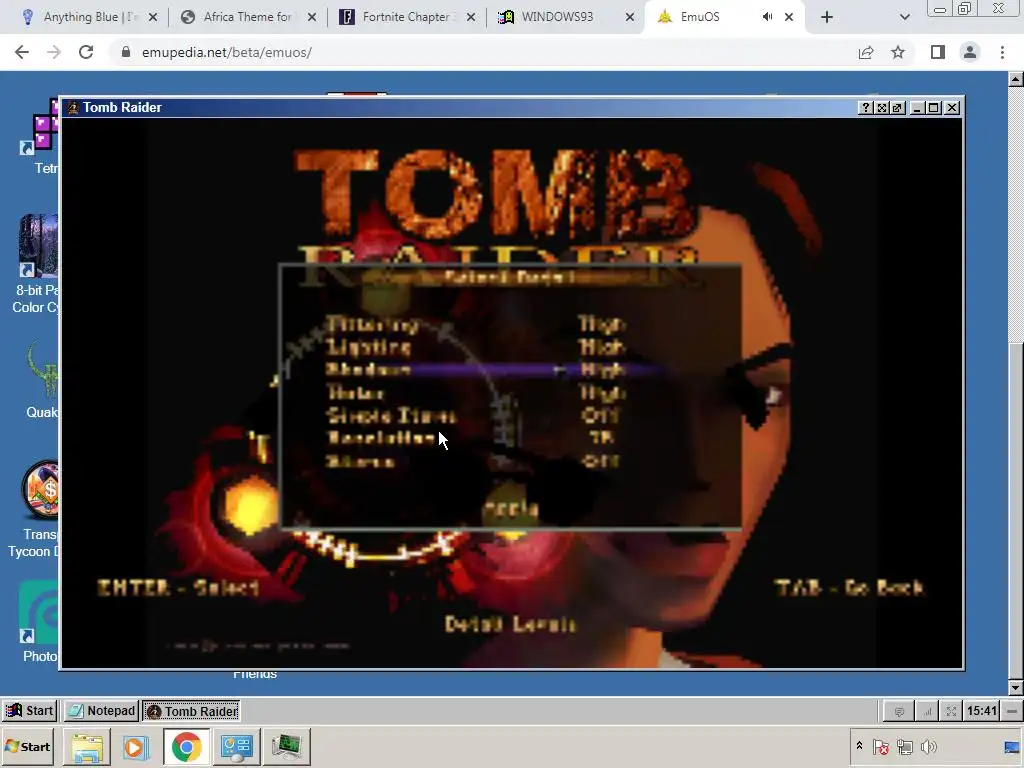The height and width of the screenshot is (768, 1024).
Task: Go back in browser history
Action: coord(22,52)
